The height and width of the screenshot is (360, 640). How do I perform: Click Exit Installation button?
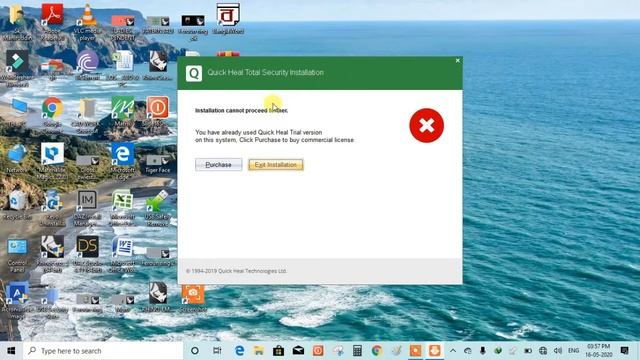pos(276,164)
